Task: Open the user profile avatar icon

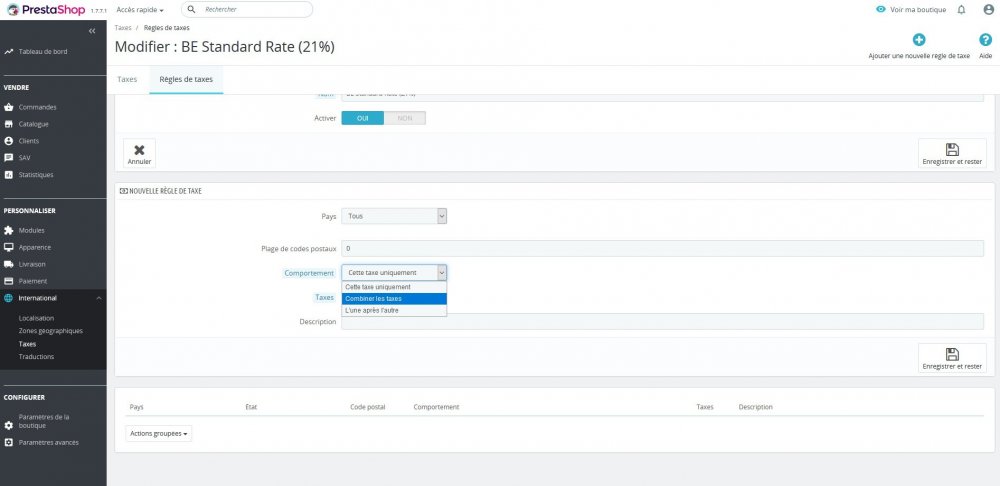Action: point(989,10)
